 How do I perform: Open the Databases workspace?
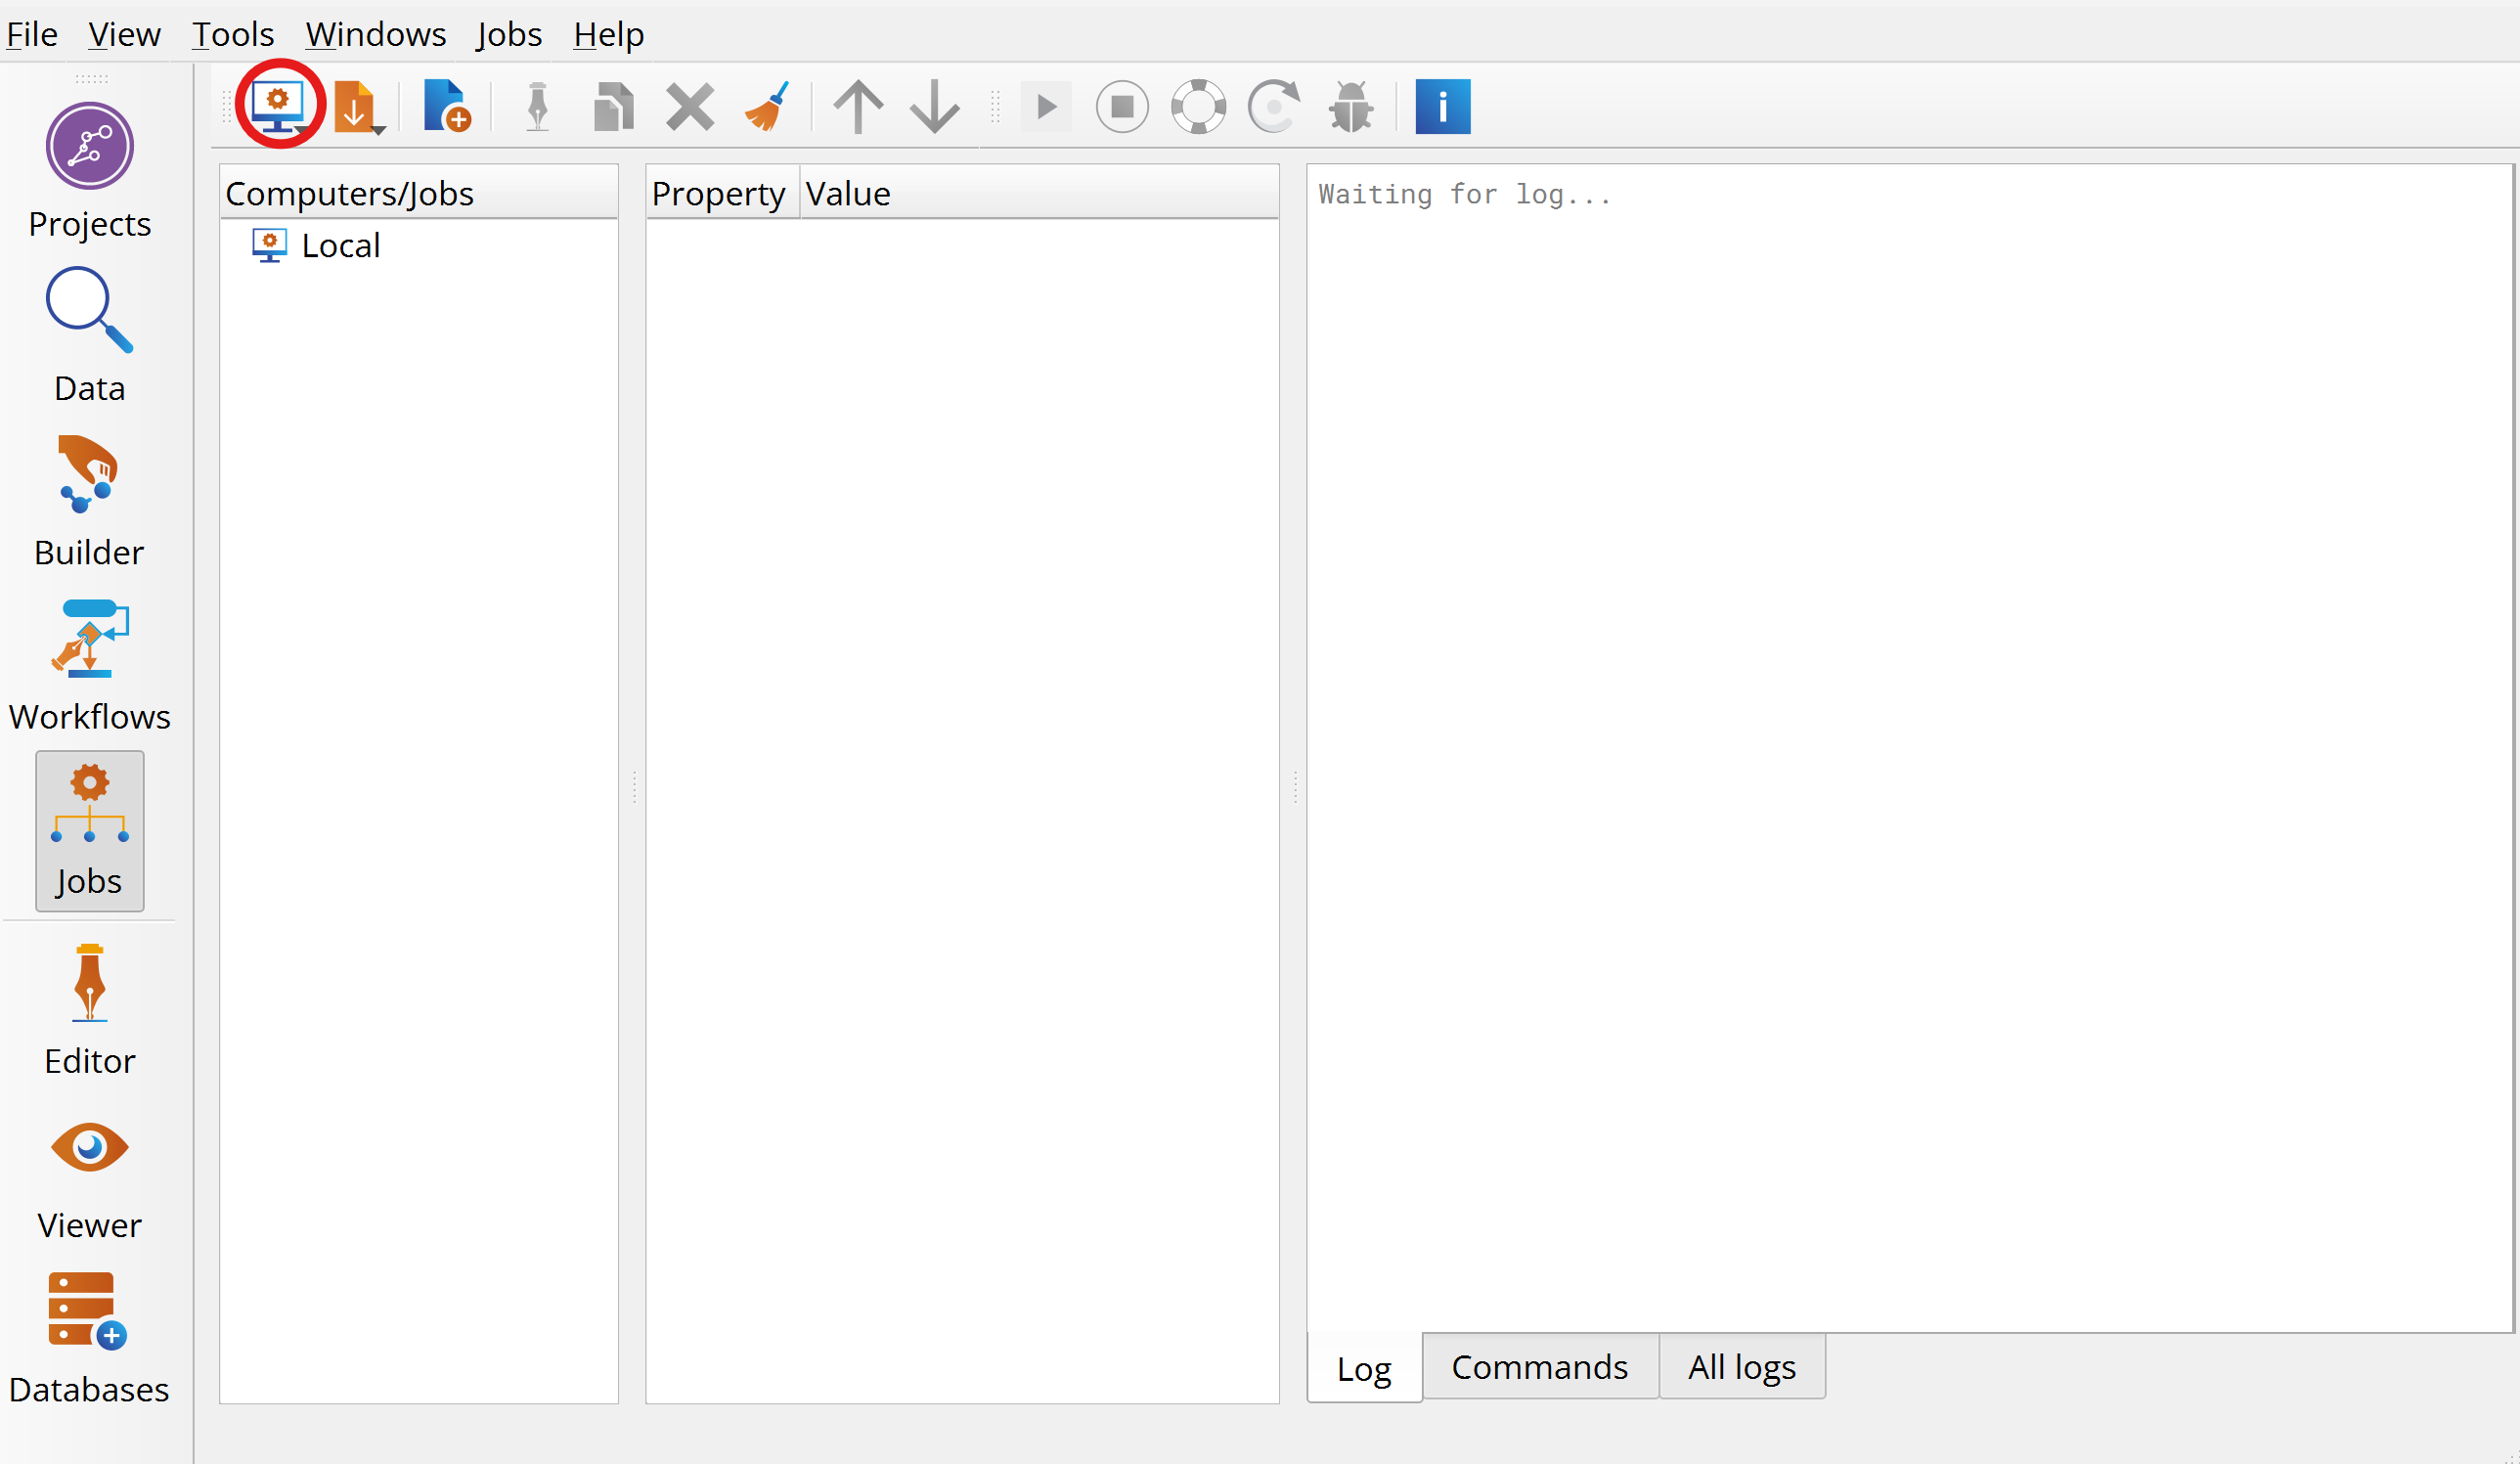(x=89, y=1338)
